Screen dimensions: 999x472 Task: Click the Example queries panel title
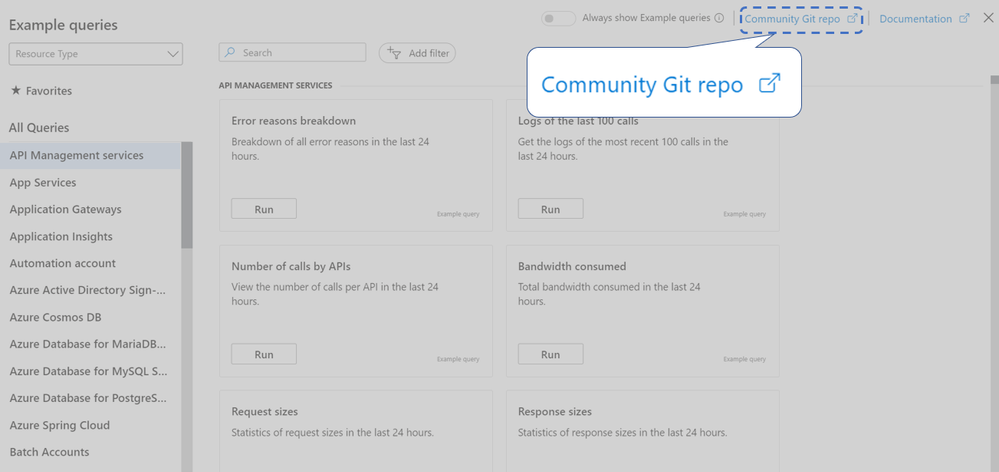pos(63,25)
